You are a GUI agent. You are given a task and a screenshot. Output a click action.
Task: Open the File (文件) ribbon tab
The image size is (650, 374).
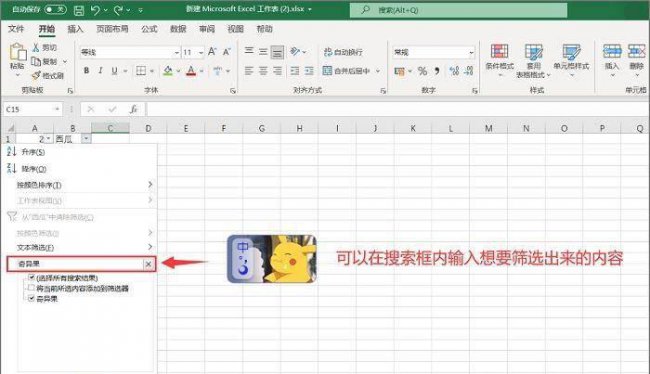coord(16,29)
